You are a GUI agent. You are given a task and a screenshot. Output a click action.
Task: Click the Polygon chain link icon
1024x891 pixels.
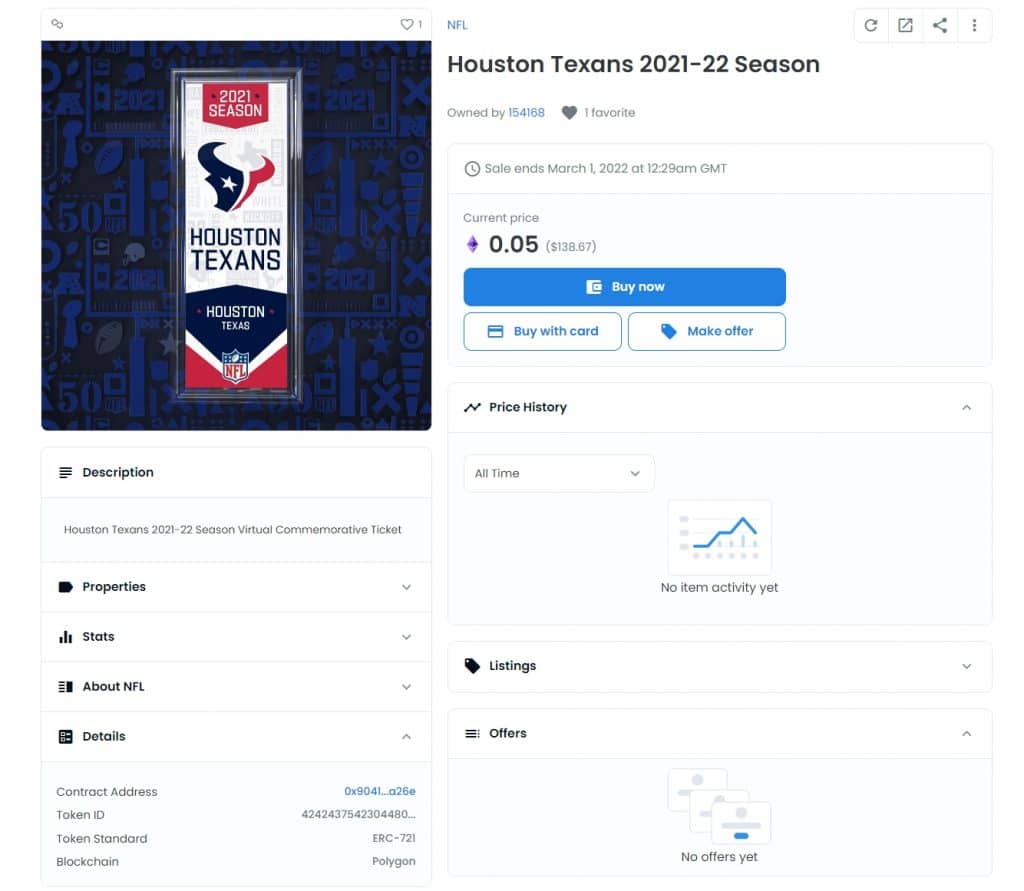57,24
